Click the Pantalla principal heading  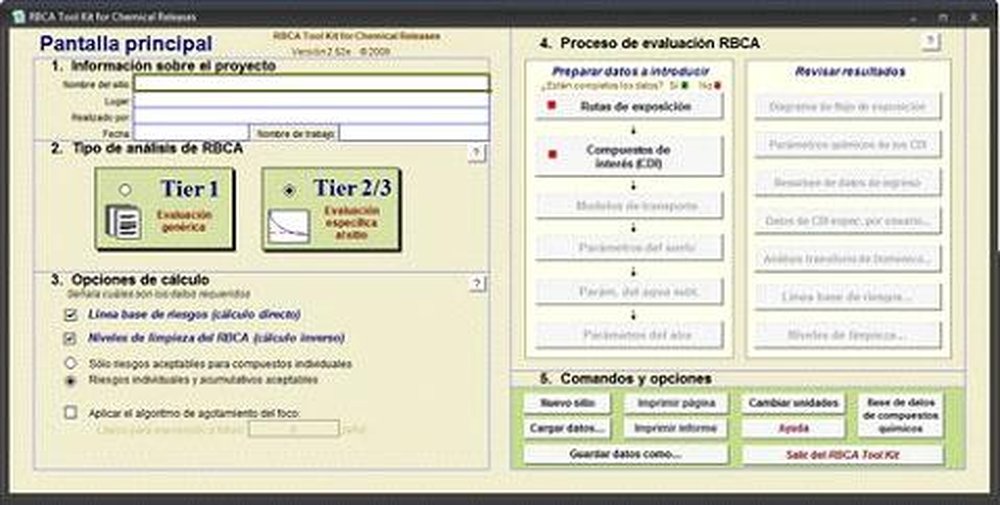coord(126,43)
